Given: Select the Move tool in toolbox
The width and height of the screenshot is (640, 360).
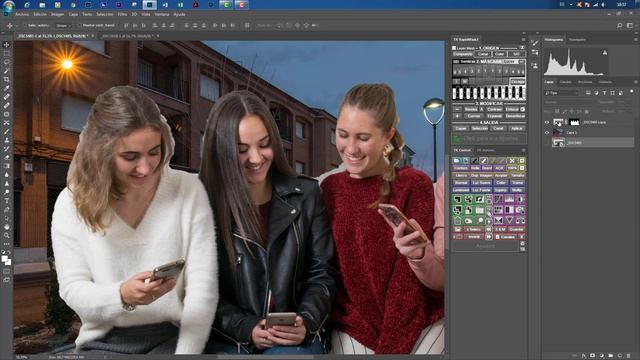Looking at the screenshot, I should 7,44.
